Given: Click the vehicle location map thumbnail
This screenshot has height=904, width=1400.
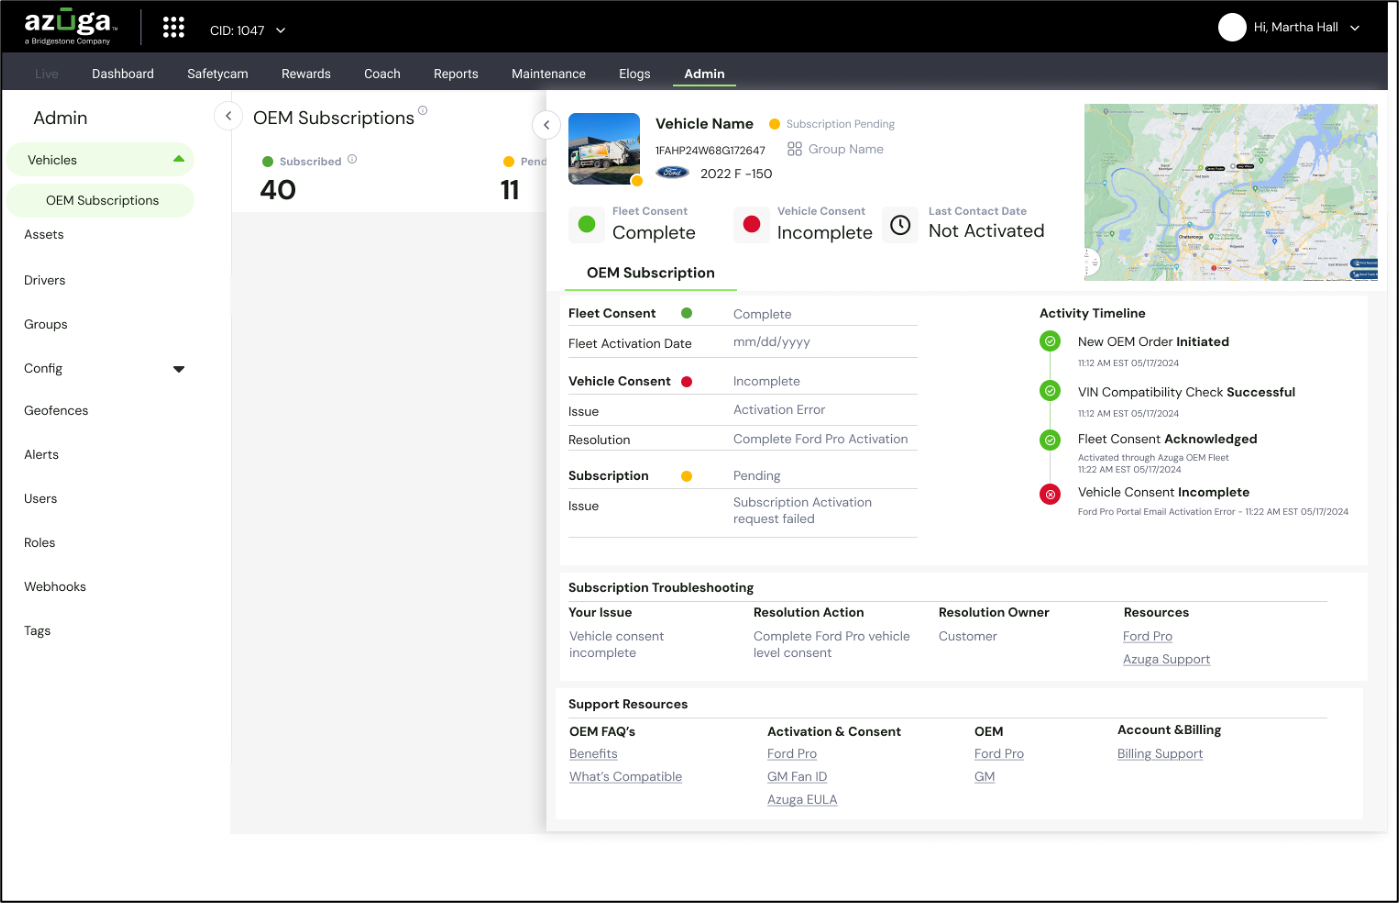Looking at the screenshot, I should 1230,192.
